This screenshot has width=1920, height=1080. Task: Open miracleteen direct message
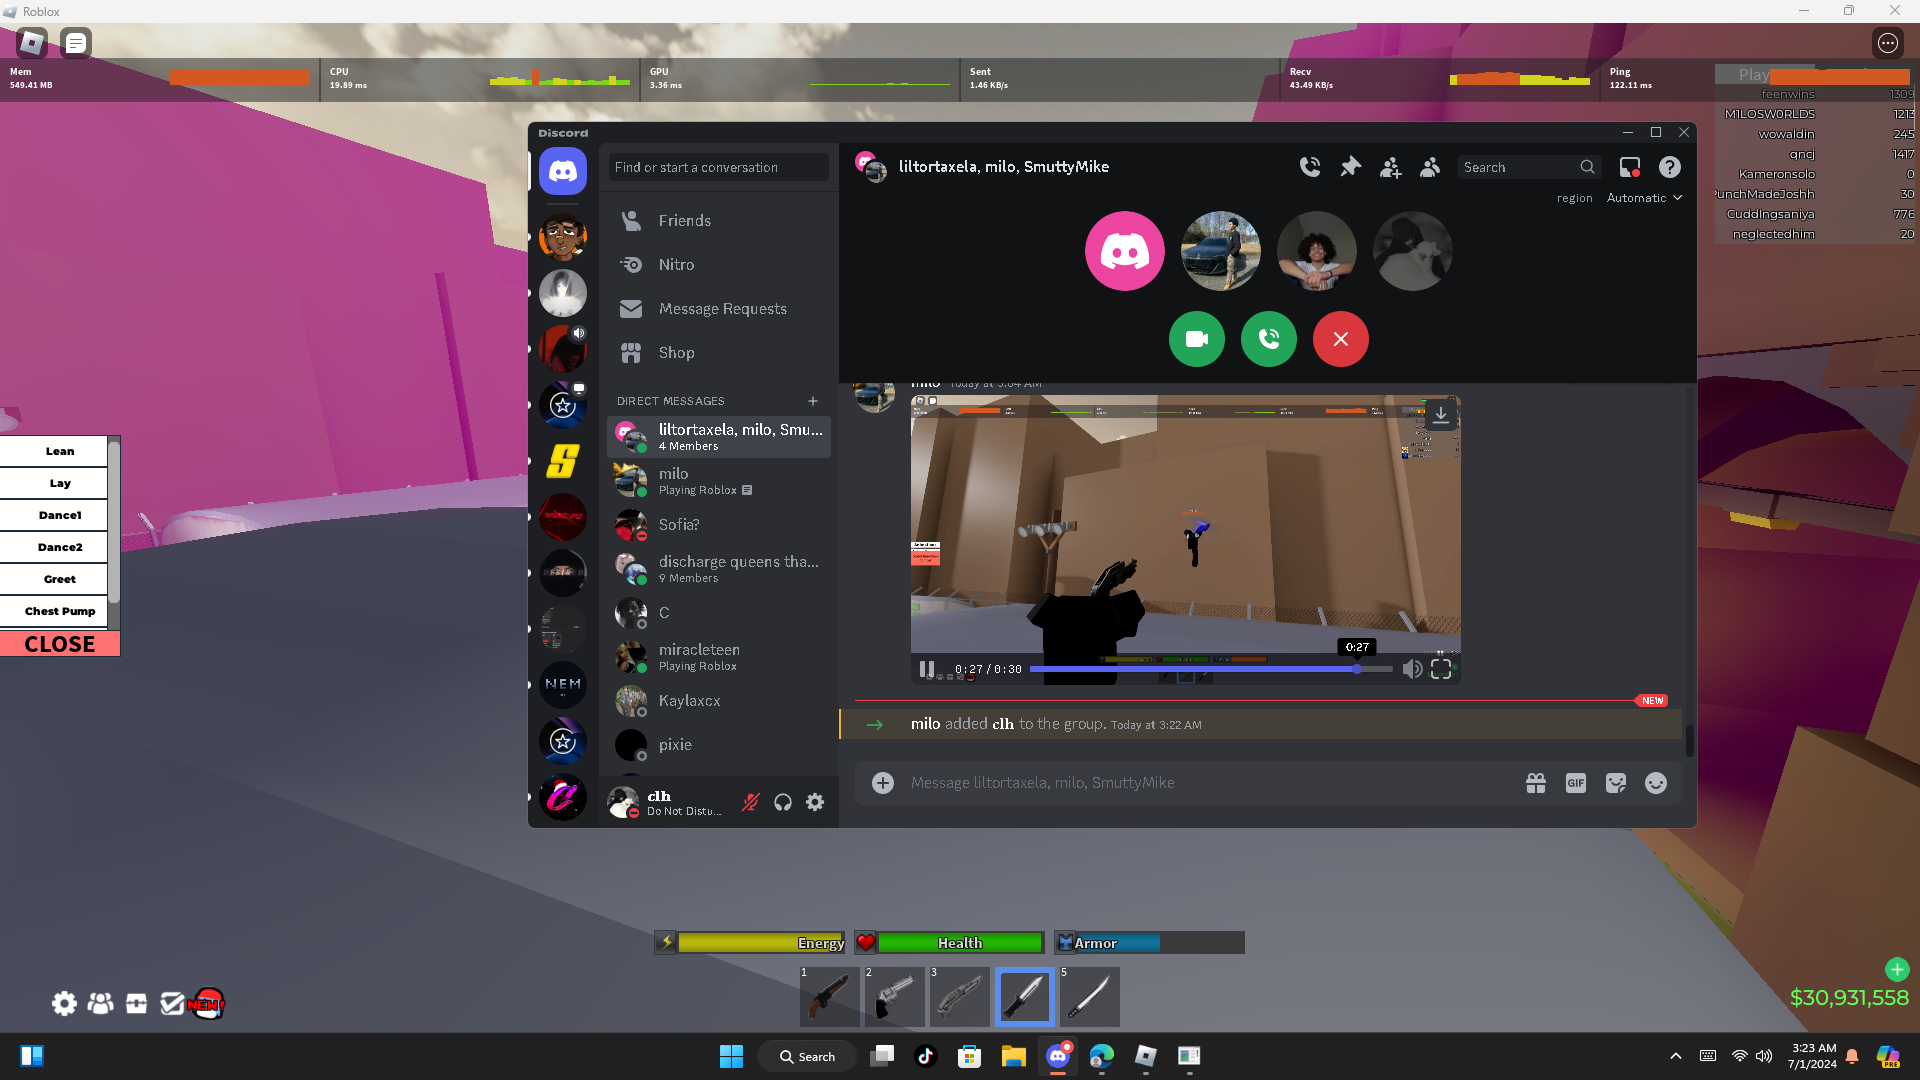(719, 657)
